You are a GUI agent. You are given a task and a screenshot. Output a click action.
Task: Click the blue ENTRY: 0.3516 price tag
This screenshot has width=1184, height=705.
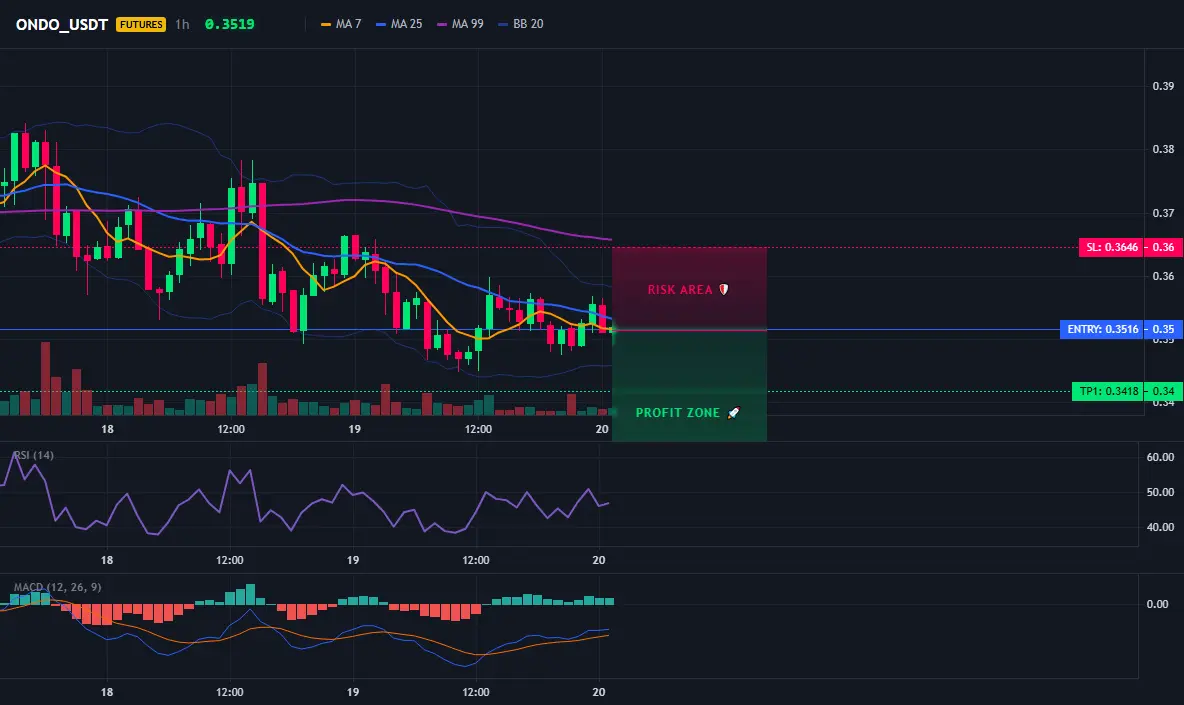click(1102, 329)
